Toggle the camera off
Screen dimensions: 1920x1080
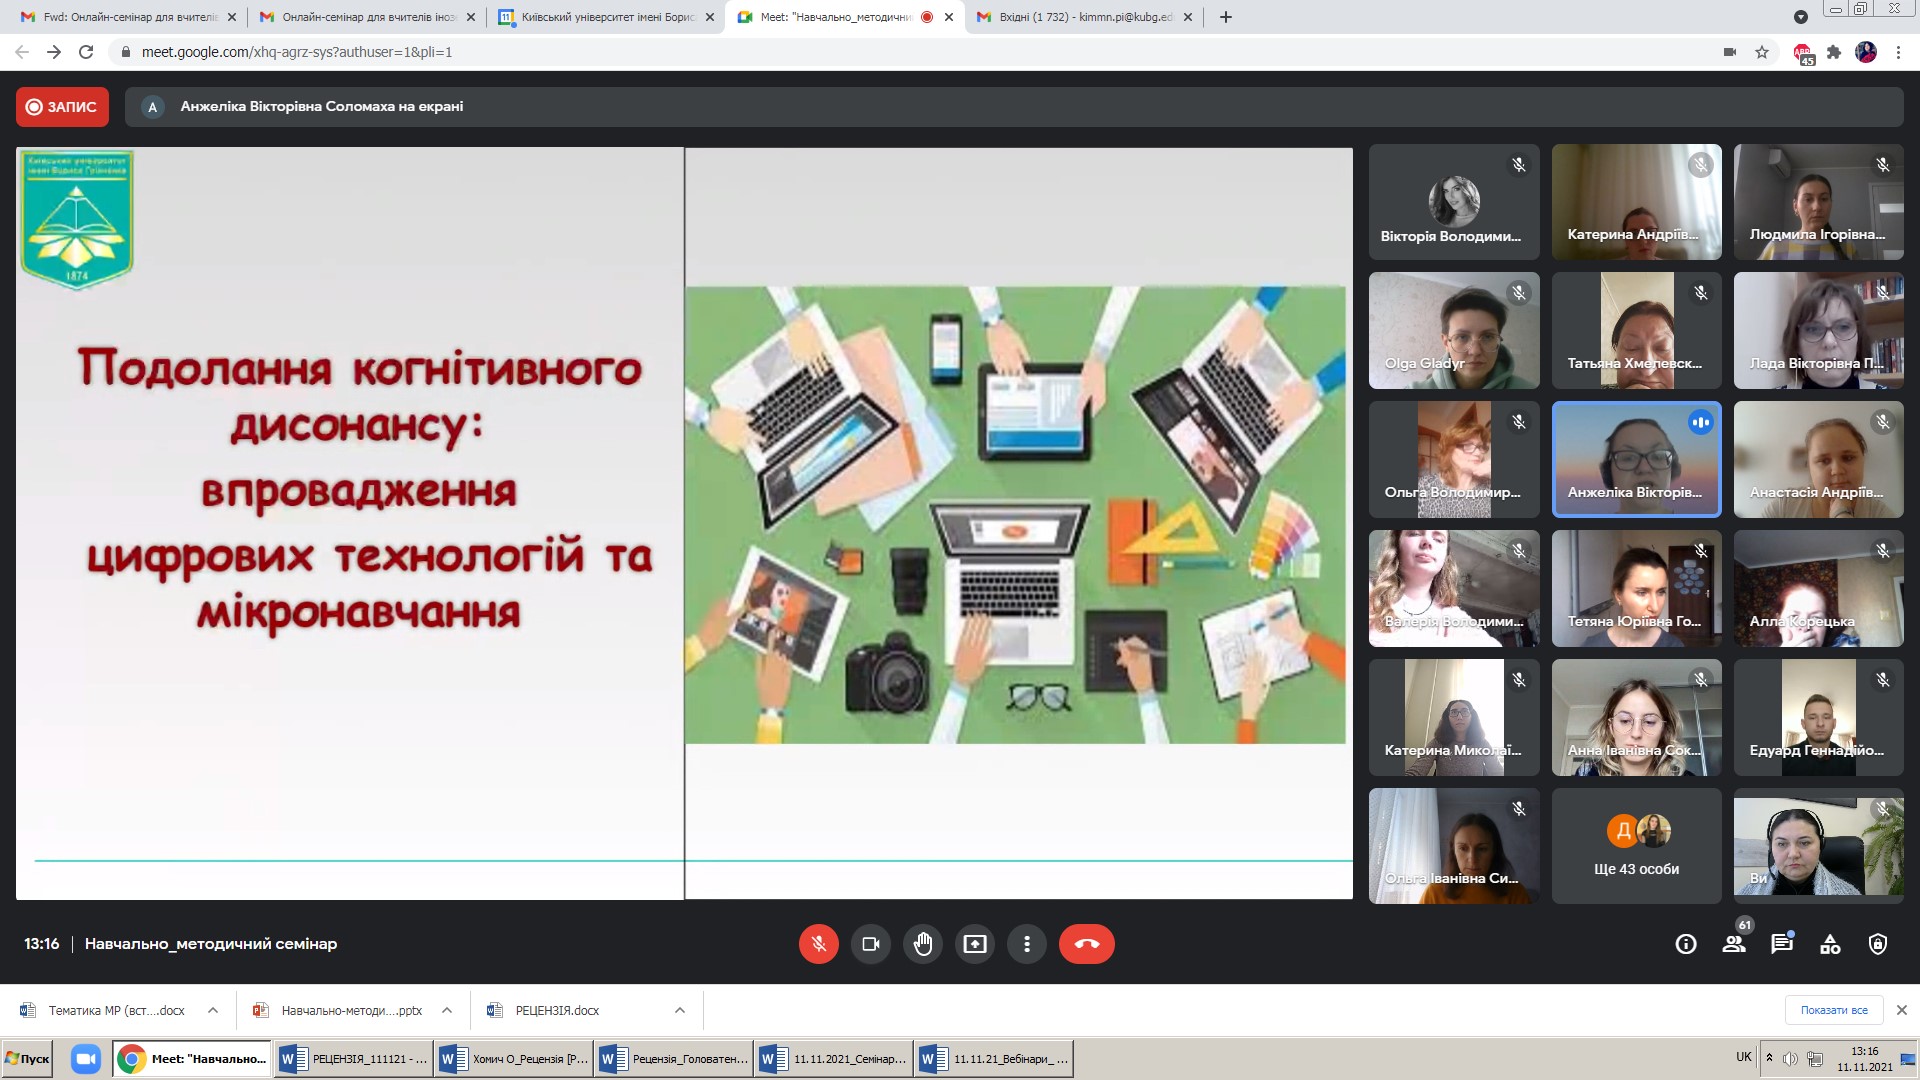[870, 944]
